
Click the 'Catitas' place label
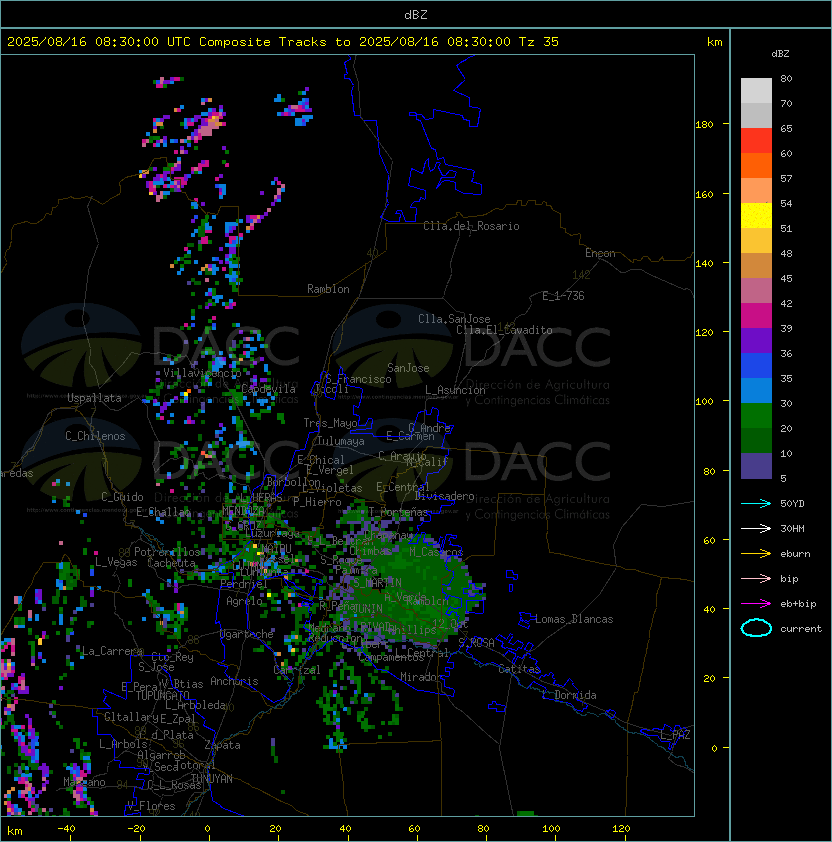pos(519,669)
